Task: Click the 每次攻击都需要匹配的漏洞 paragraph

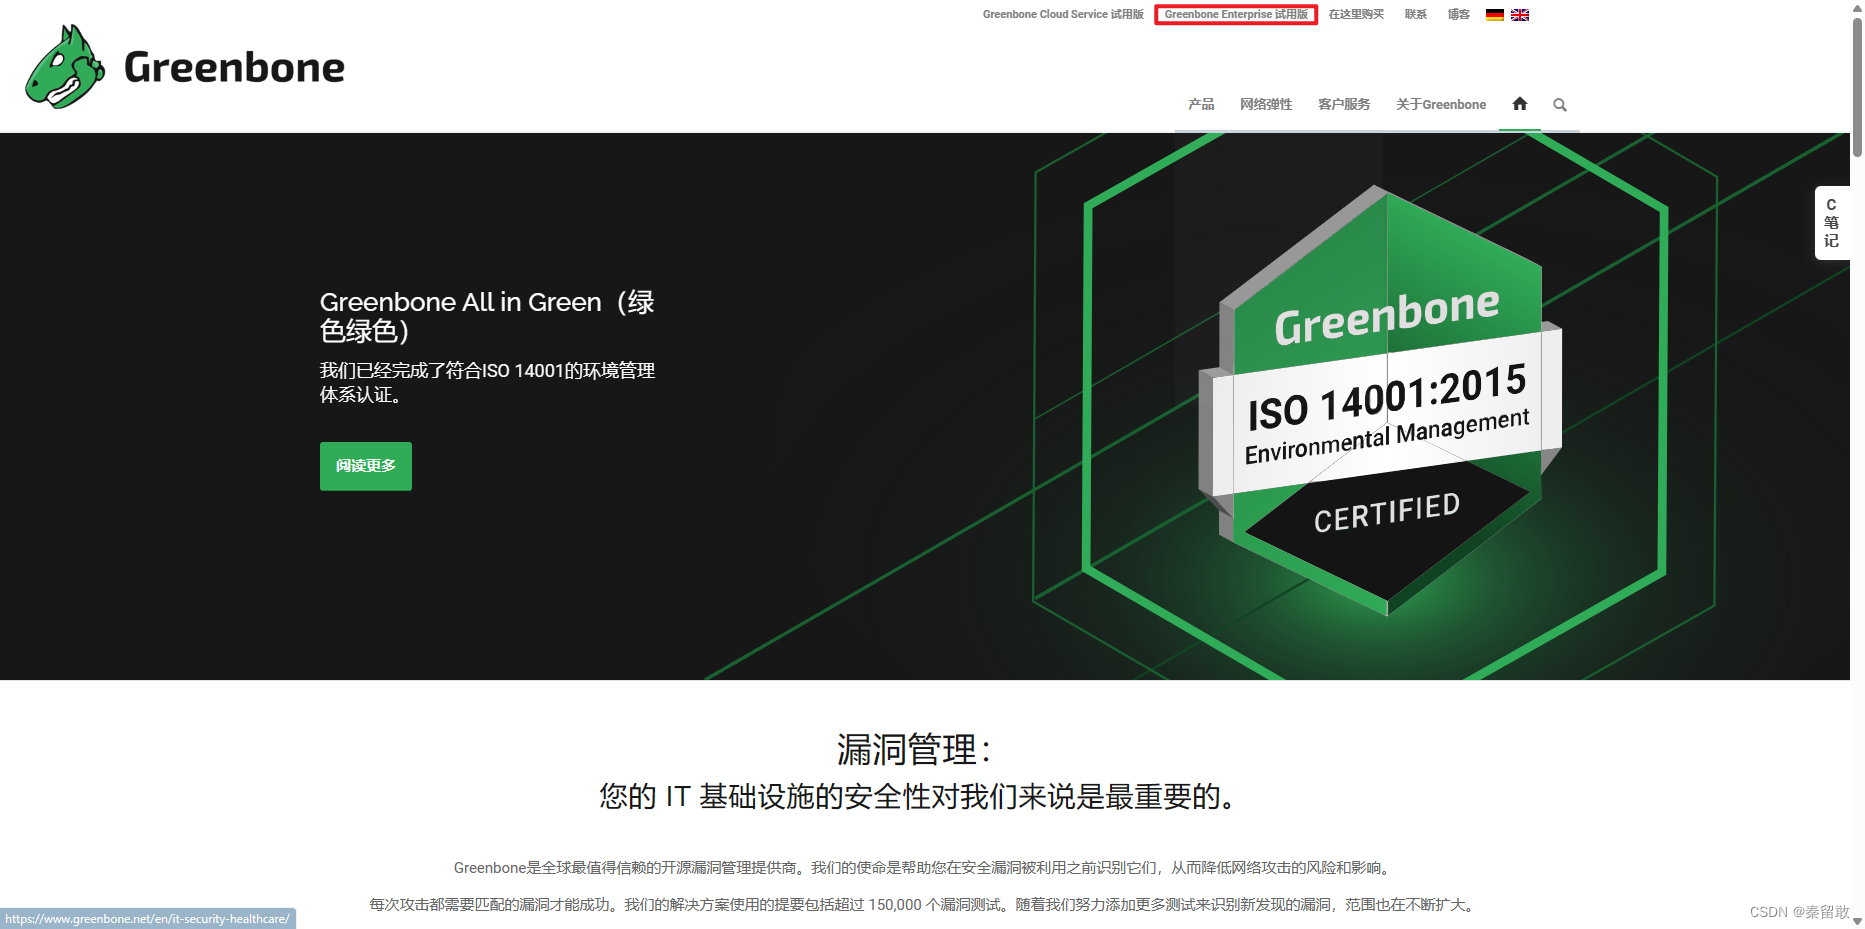Action: [x=924, y=905]
